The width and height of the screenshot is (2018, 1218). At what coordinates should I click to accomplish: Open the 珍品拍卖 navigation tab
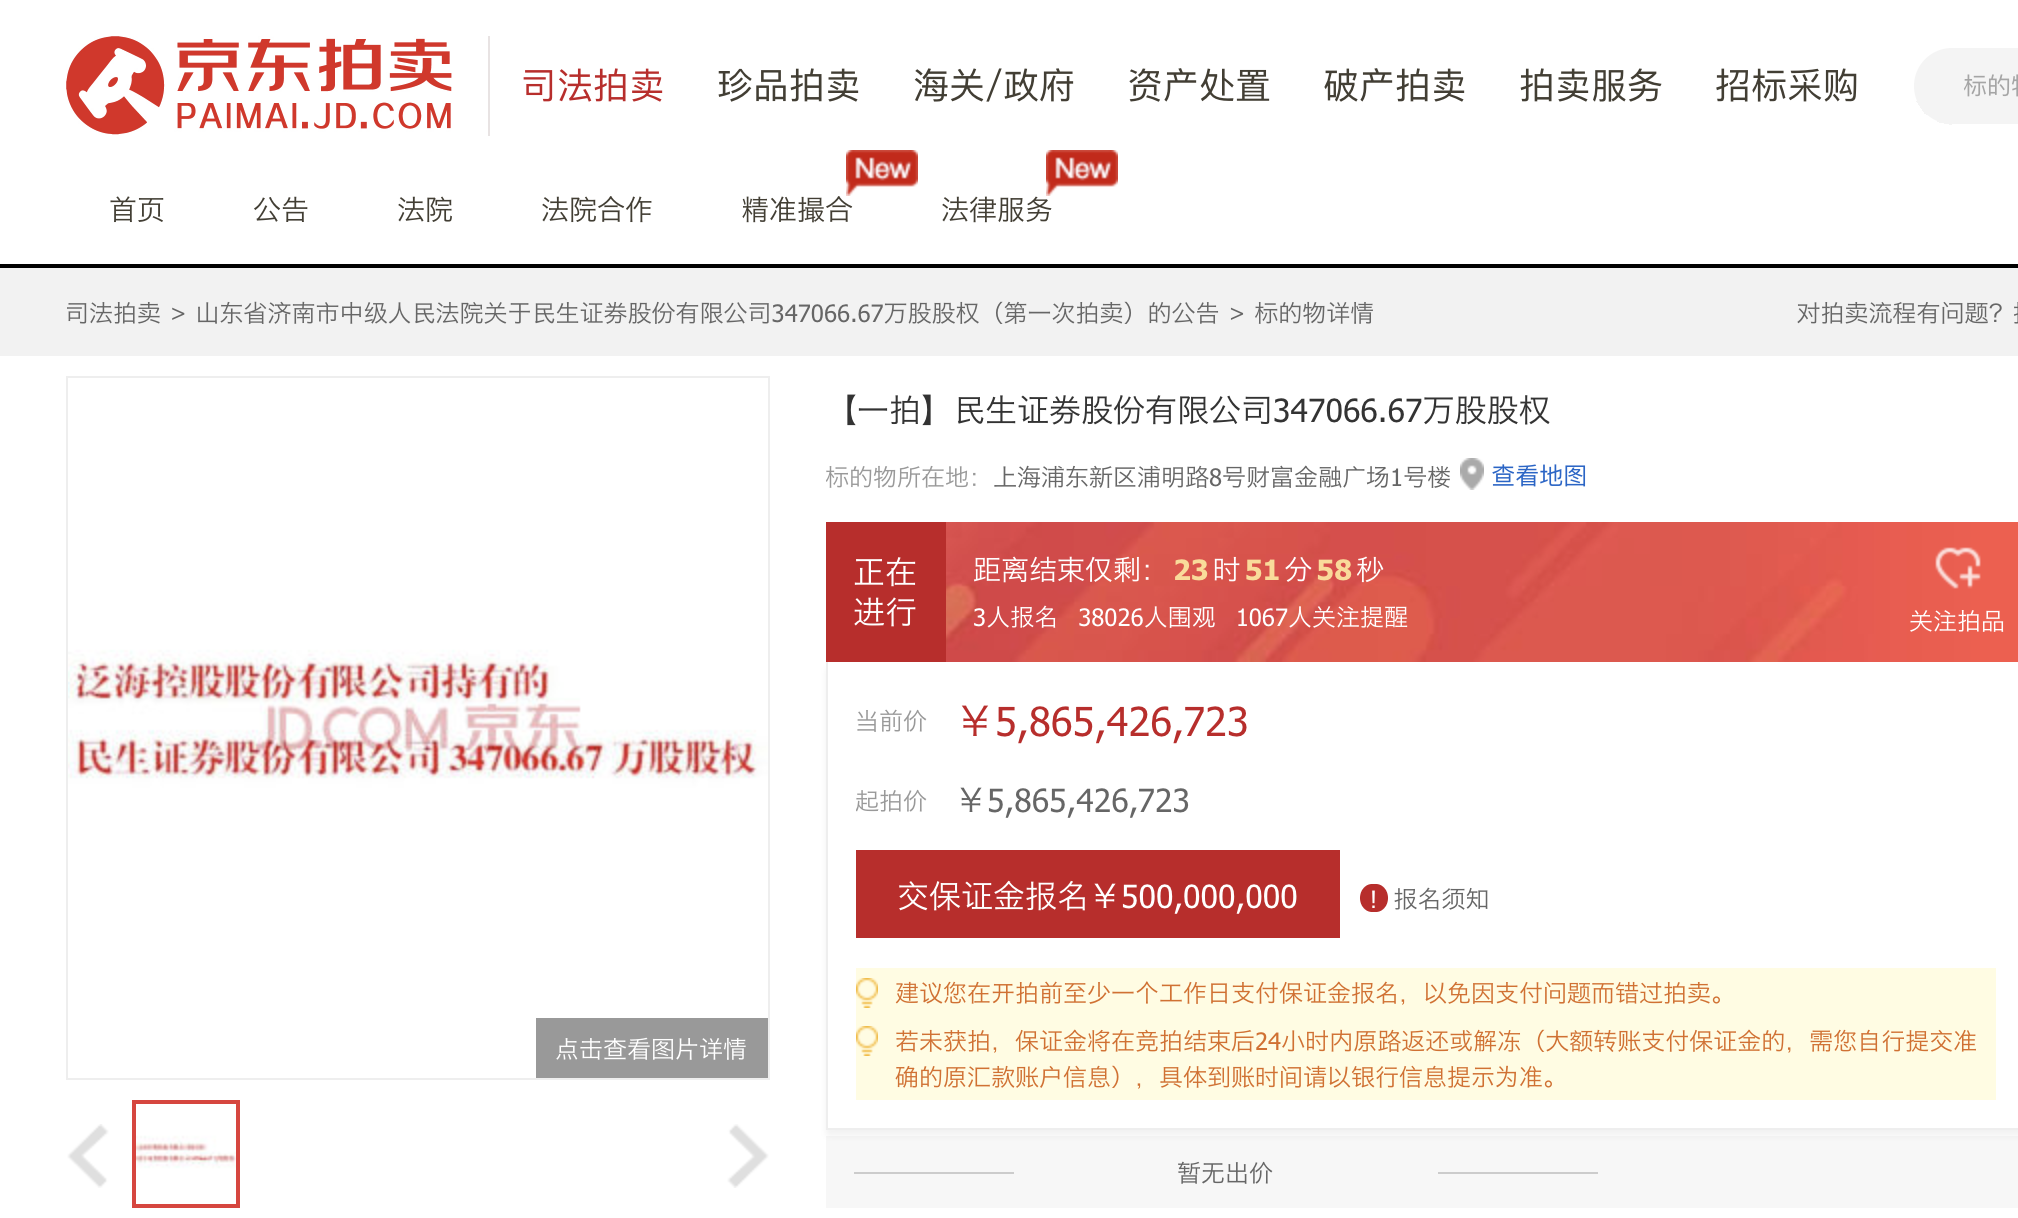[x=788, y=86]
